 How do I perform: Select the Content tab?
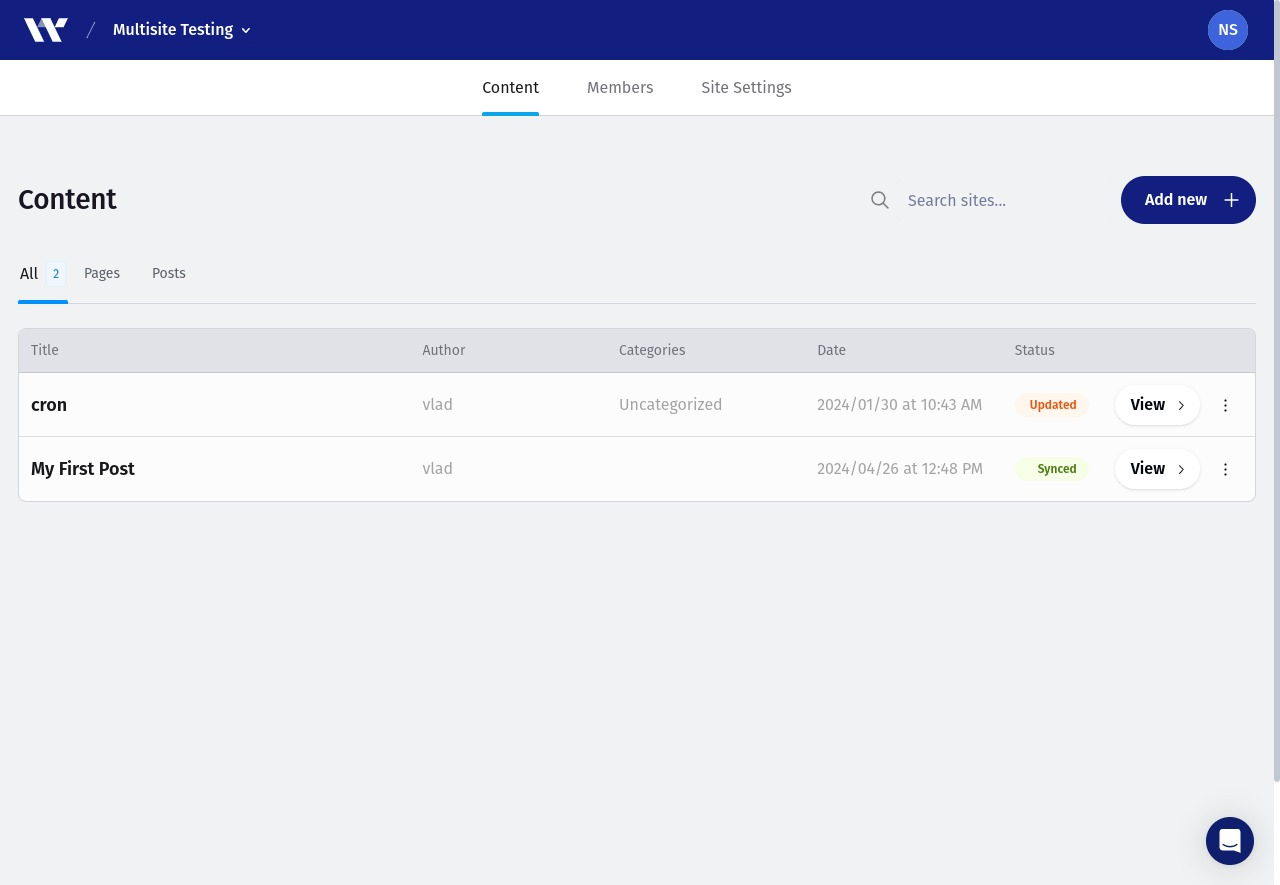pos(510,88)
